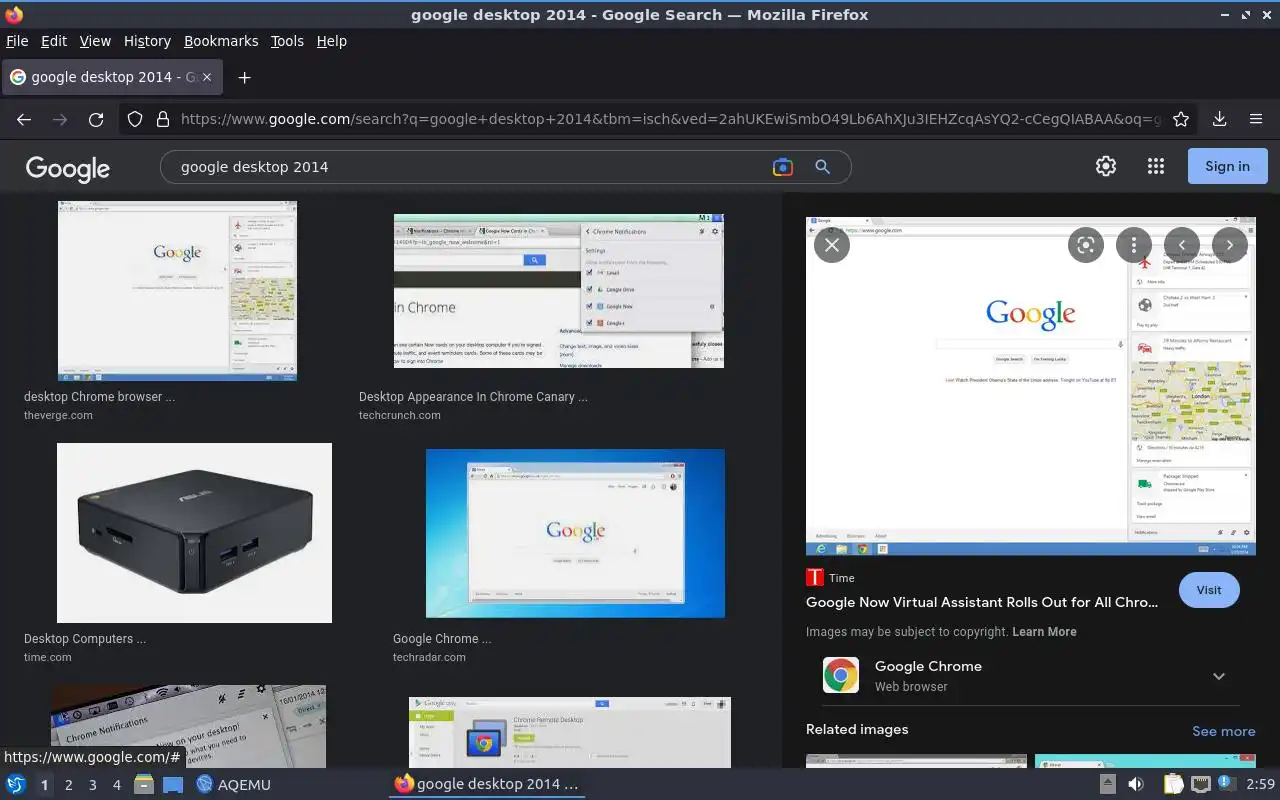Click the magnifier search button
1280x800 pixels.
823,167
